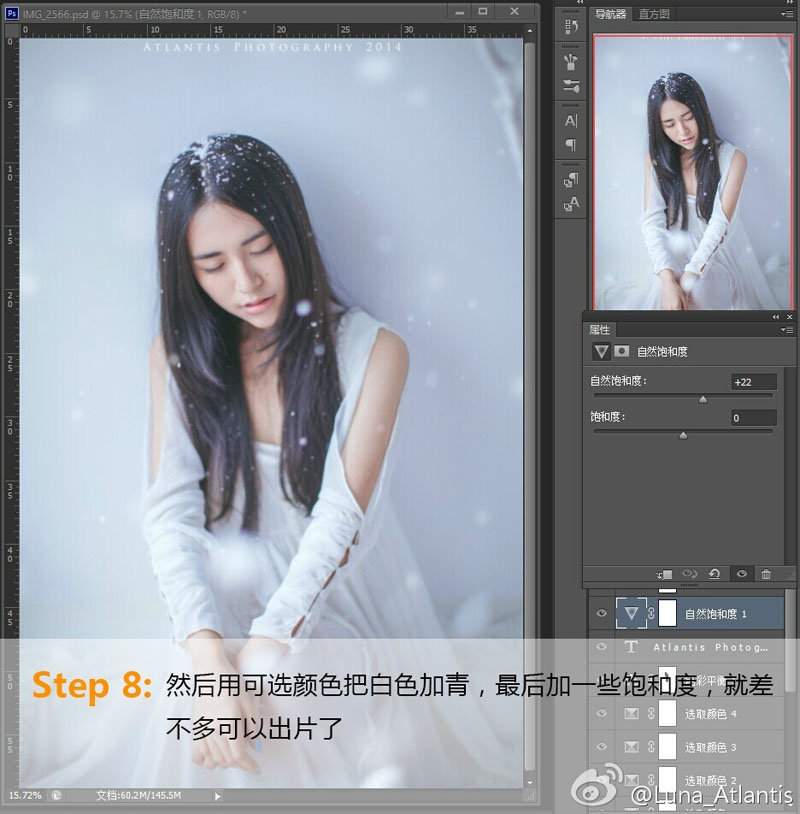Open the Paragraph Styles panel icon

coord(571,180)
